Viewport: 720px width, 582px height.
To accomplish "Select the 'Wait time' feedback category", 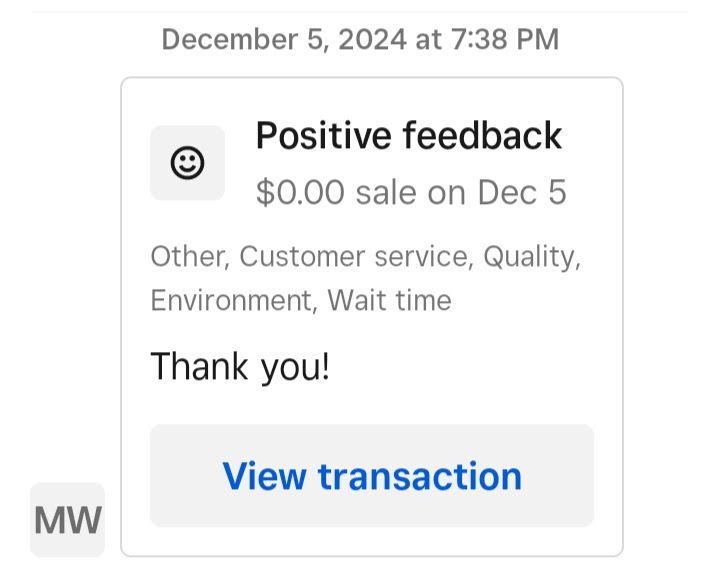I will pyautogui.click(x=389, y=301).
